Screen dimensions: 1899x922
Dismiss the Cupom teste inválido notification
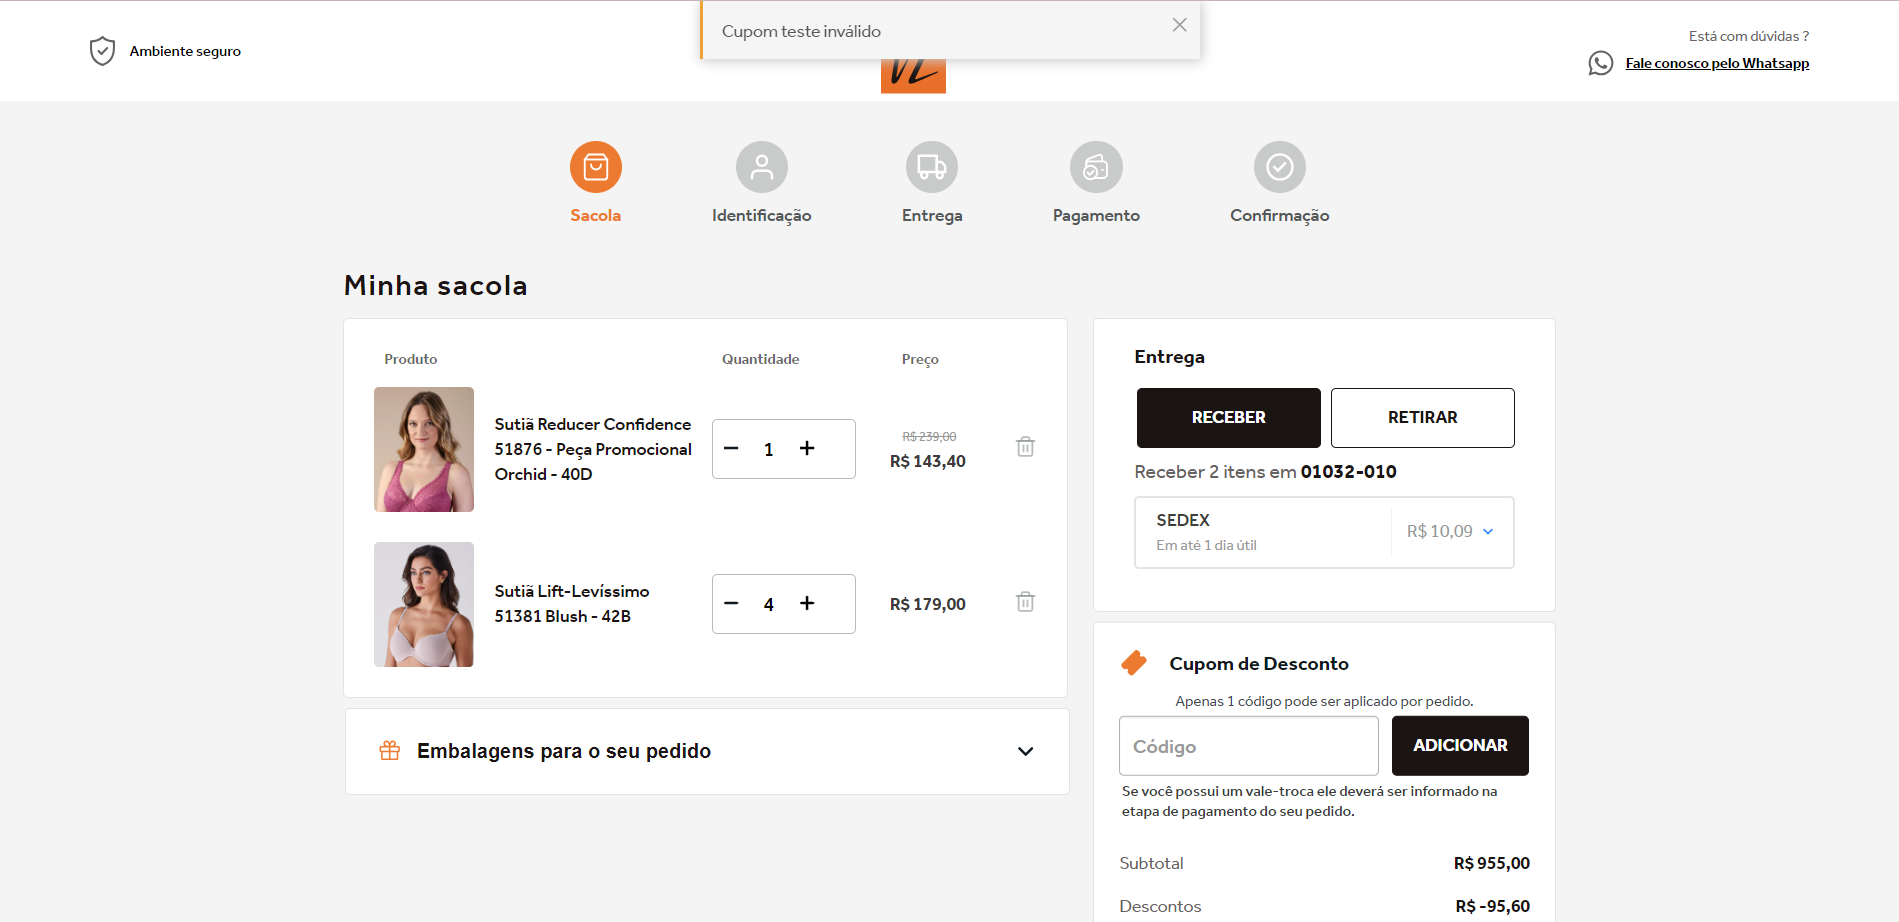pyautogui.click(x=1180, y=25)
